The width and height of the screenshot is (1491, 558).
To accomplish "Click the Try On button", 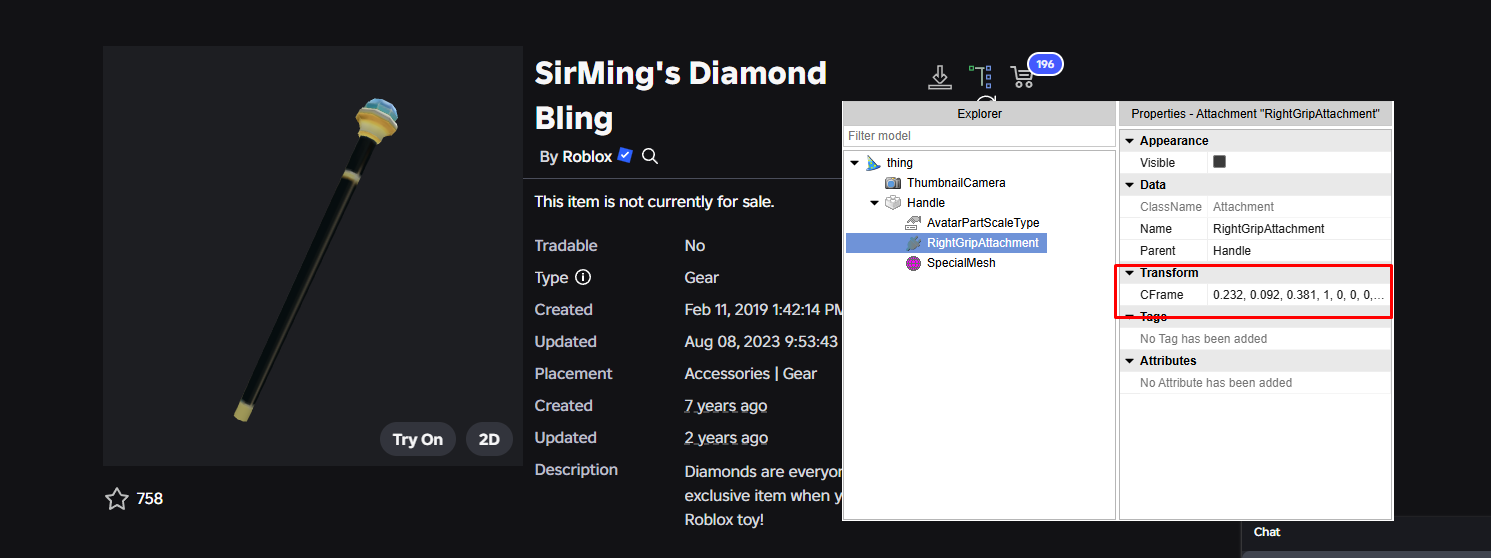I will click(x=418, y=439).
